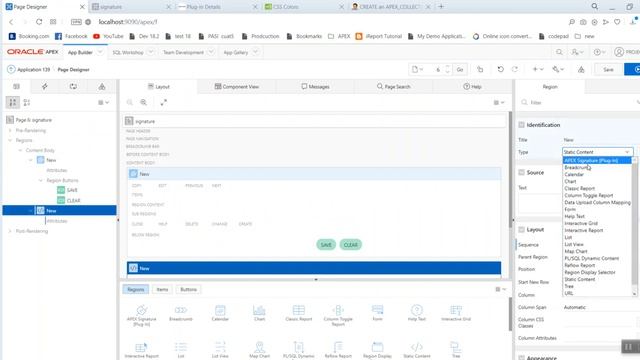Image resolution: width=640 pixels, height=360 pixels.
Task: Select the Regions gallery tab
Action: tap(136, 289)
